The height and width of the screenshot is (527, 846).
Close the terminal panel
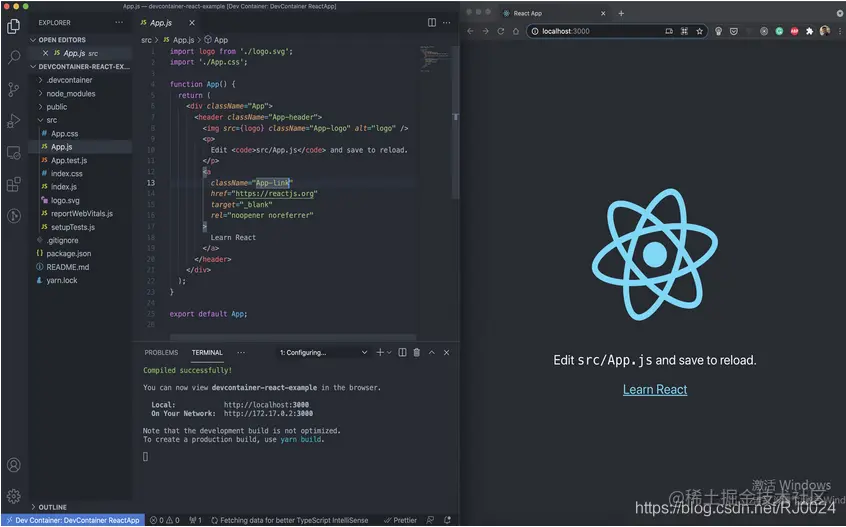pos(446,352)
